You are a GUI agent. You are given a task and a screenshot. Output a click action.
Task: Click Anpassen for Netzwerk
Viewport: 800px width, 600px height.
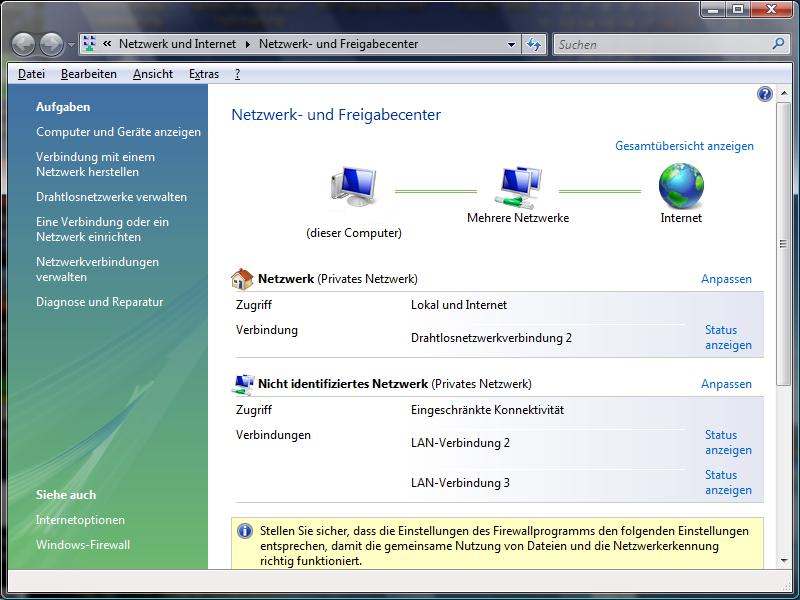tap(726, 279)
